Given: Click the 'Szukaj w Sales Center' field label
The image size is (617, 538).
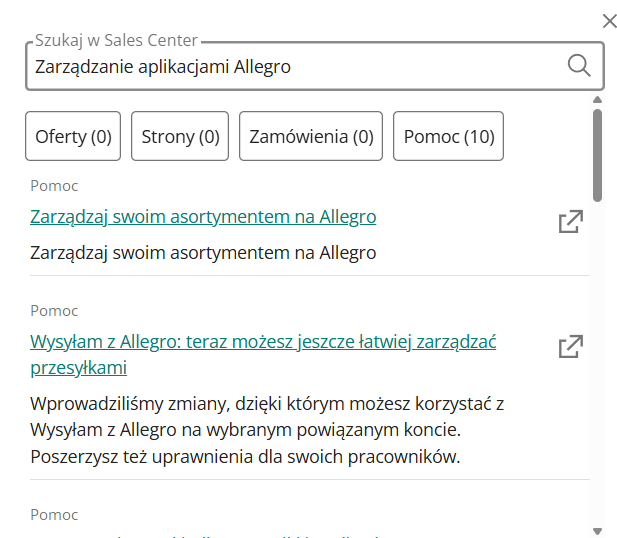Looking at the screenshot, I should (116, 41).
